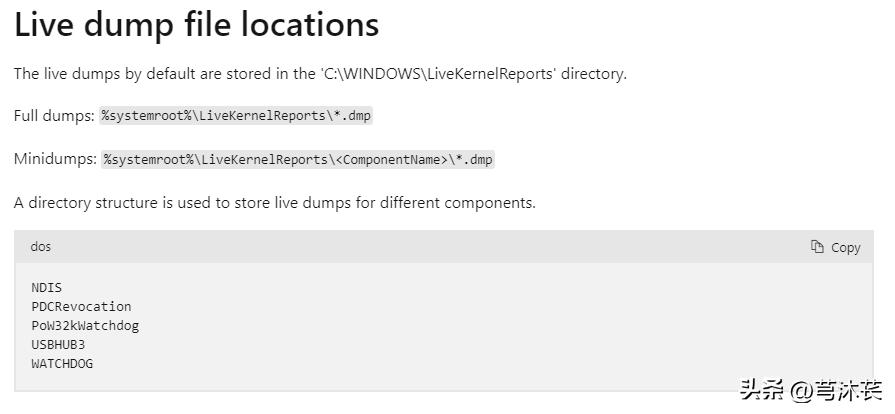
Task: Click the "Live dump file locations" heading
Action: [197, 24]
